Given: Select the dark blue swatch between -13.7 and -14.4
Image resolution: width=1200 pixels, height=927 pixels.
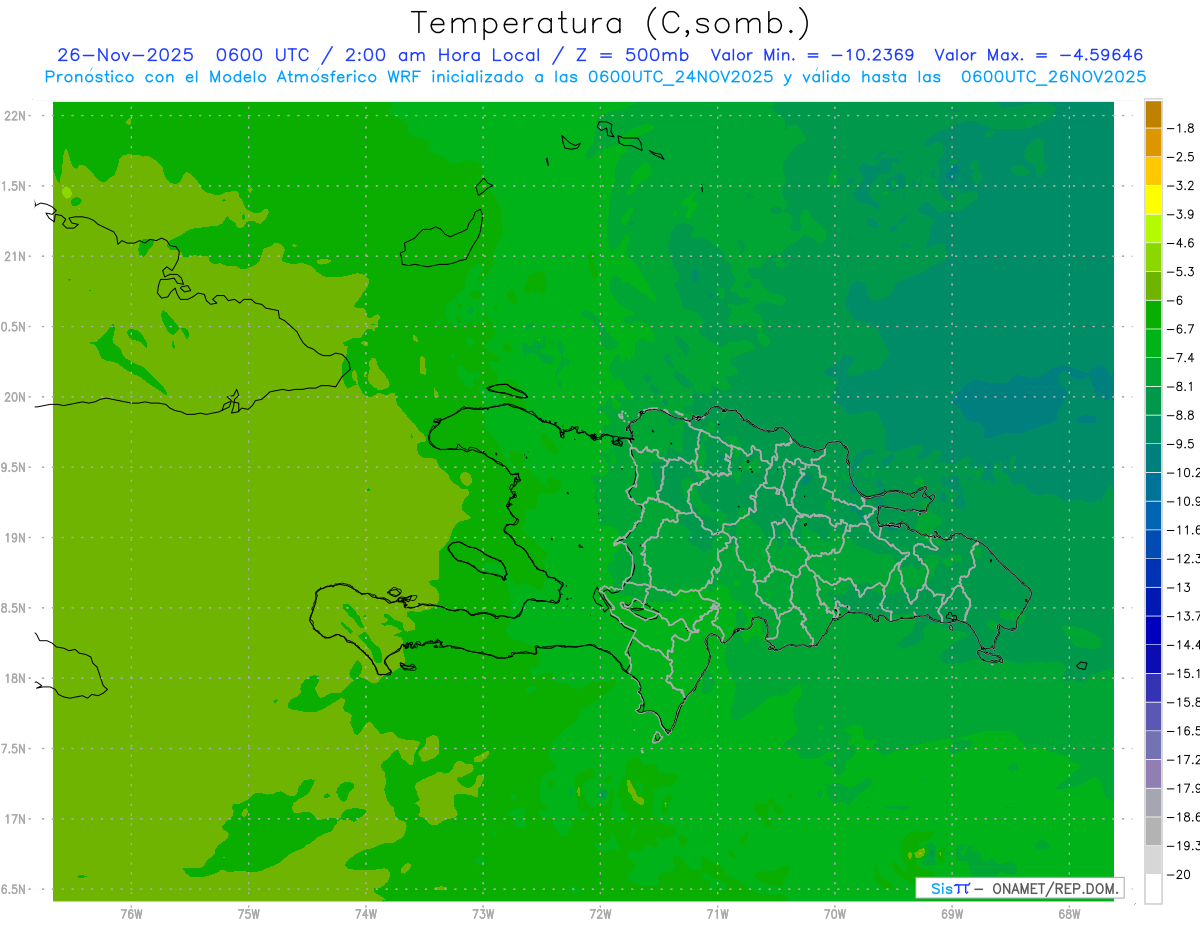Looking at the screenshot, I should click(x=1153, y=630).
